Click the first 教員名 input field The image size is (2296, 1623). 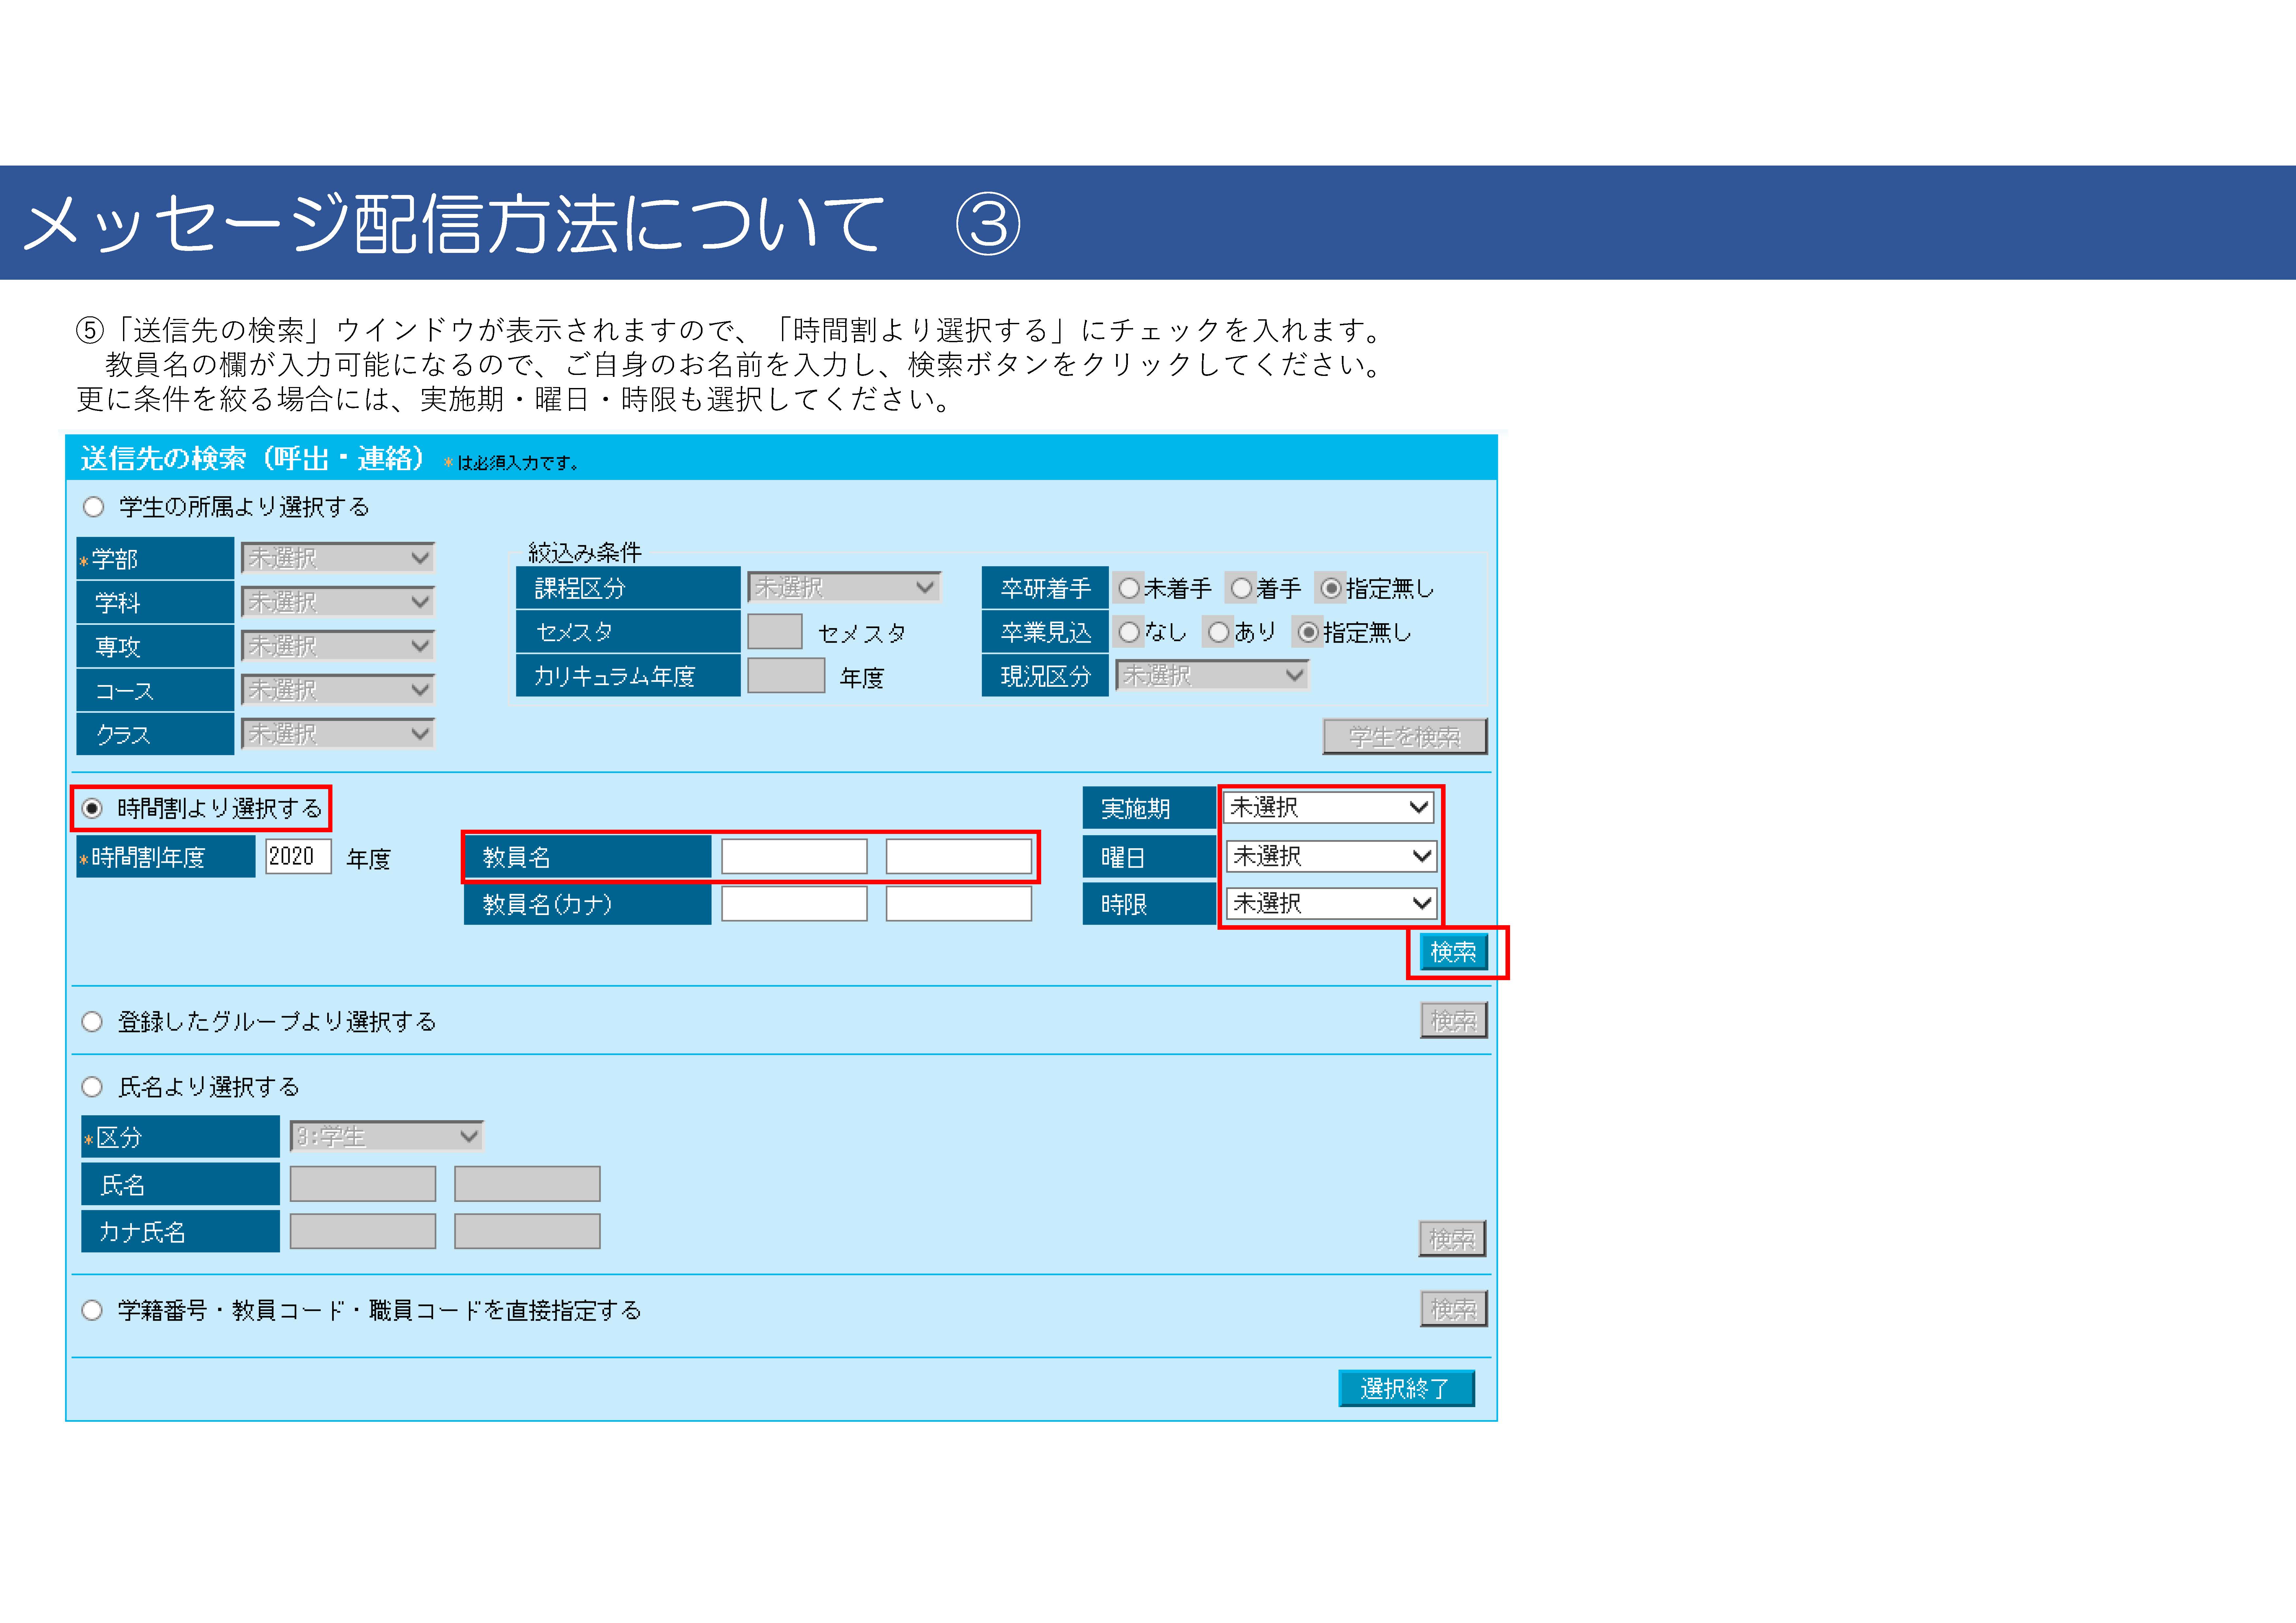point(794,857)
